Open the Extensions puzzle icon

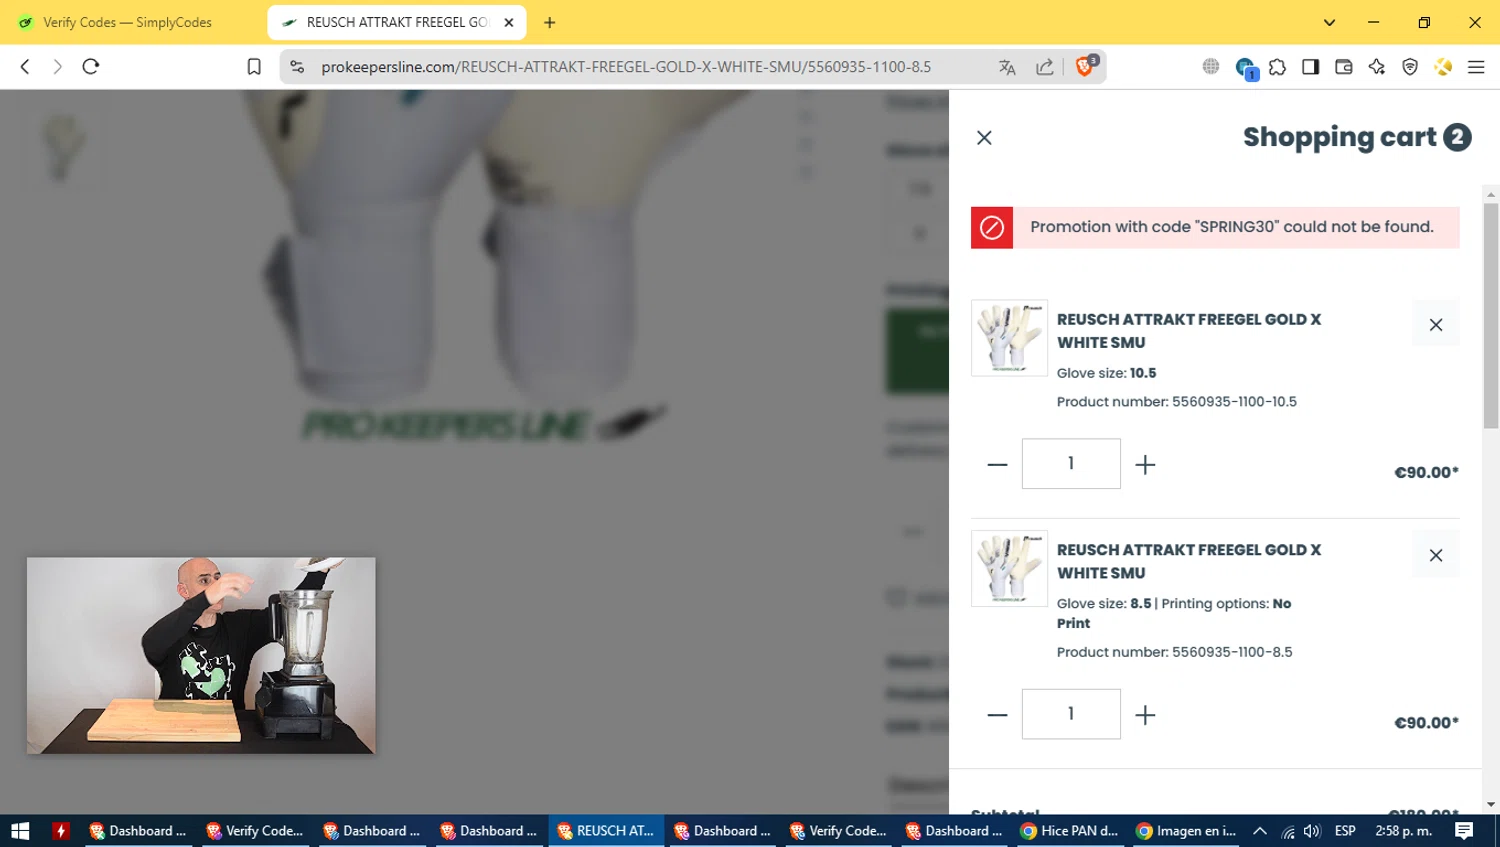click(1278, 67)
